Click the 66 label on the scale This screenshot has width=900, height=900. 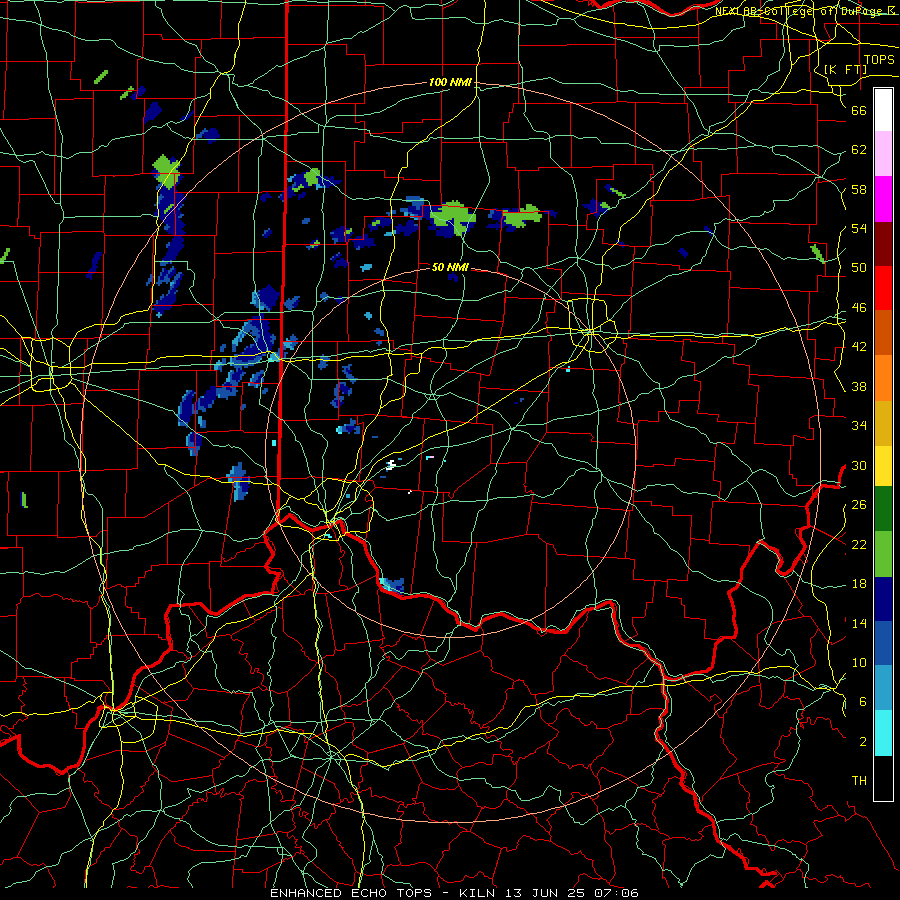tap(859, 111)
